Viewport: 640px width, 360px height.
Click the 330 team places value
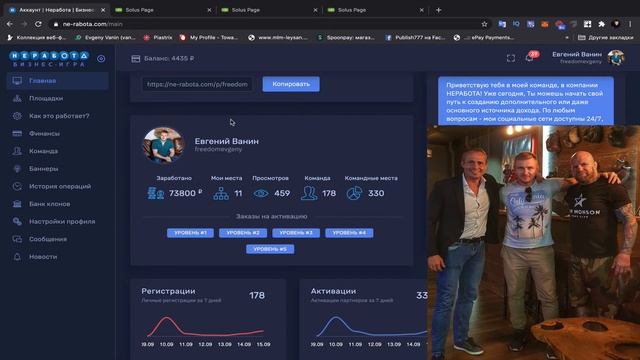pos(376,193)
